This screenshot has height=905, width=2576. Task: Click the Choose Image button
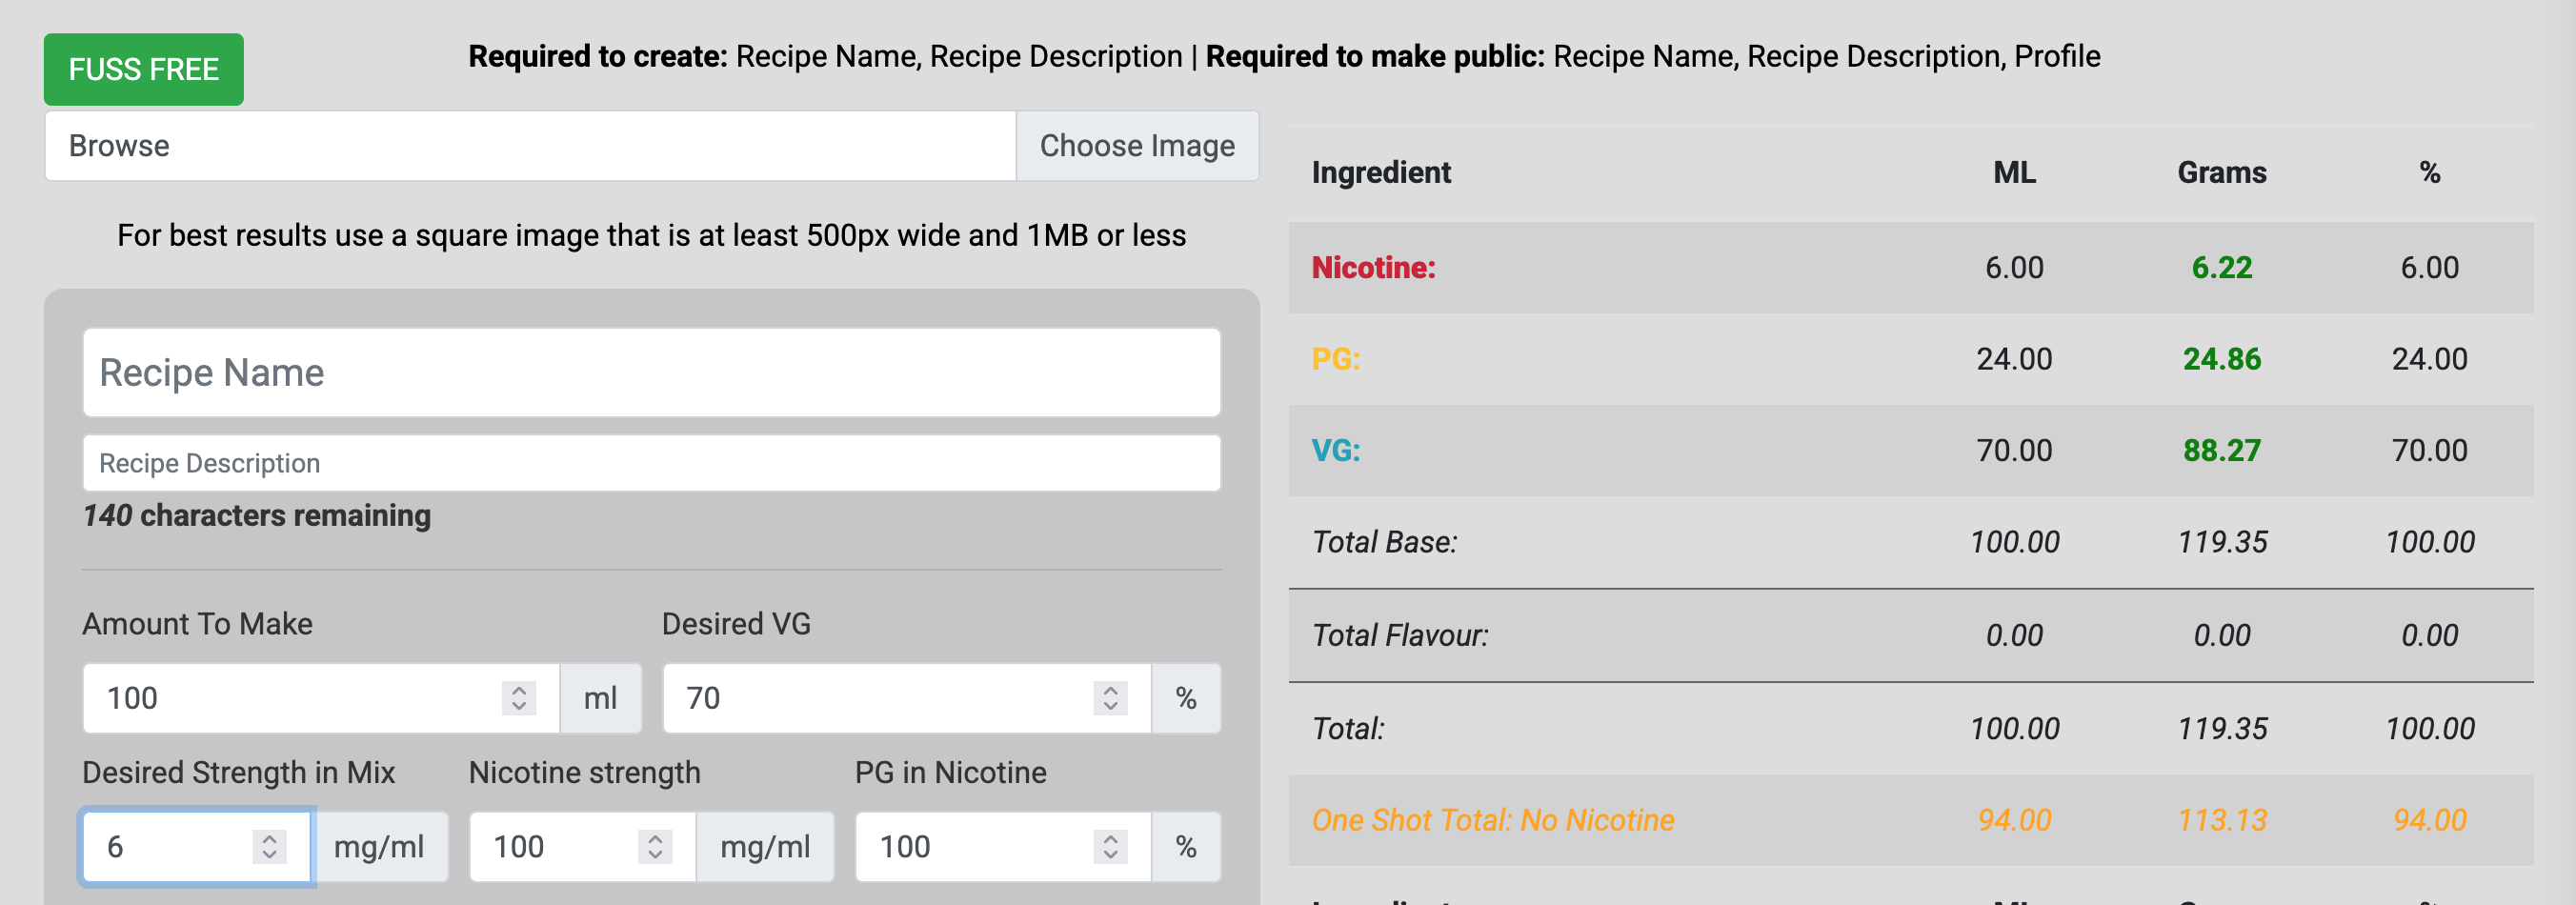[x=1137, y=146]
